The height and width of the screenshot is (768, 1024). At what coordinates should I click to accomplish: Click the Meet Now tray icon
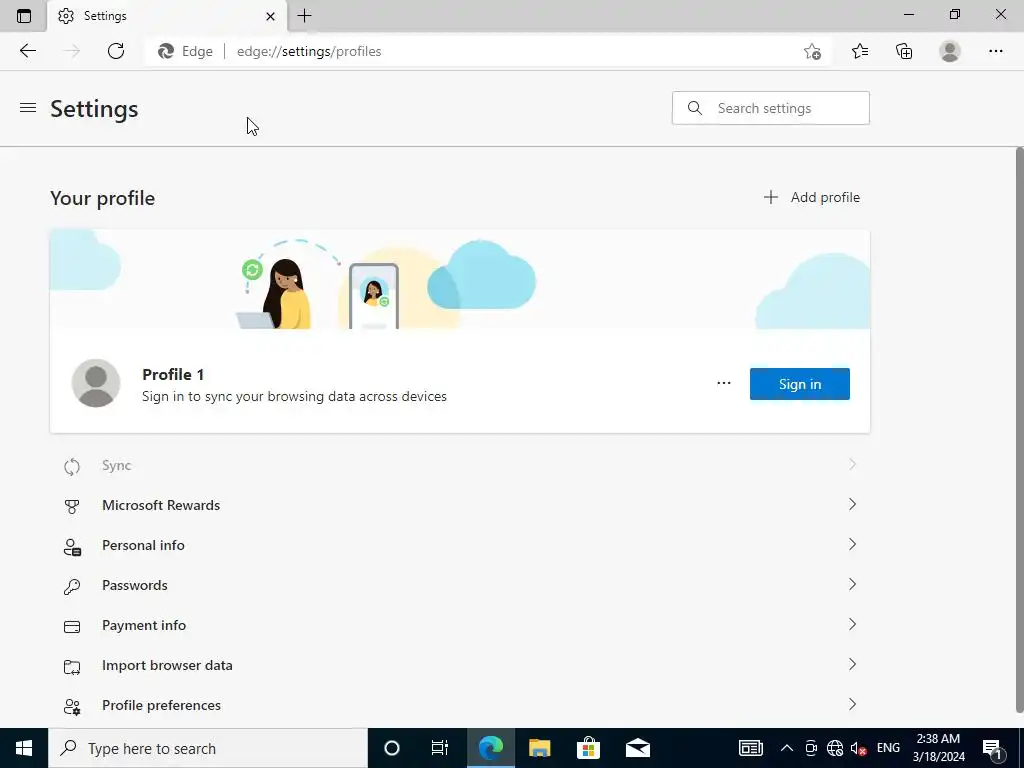click(x=811, y=748)
